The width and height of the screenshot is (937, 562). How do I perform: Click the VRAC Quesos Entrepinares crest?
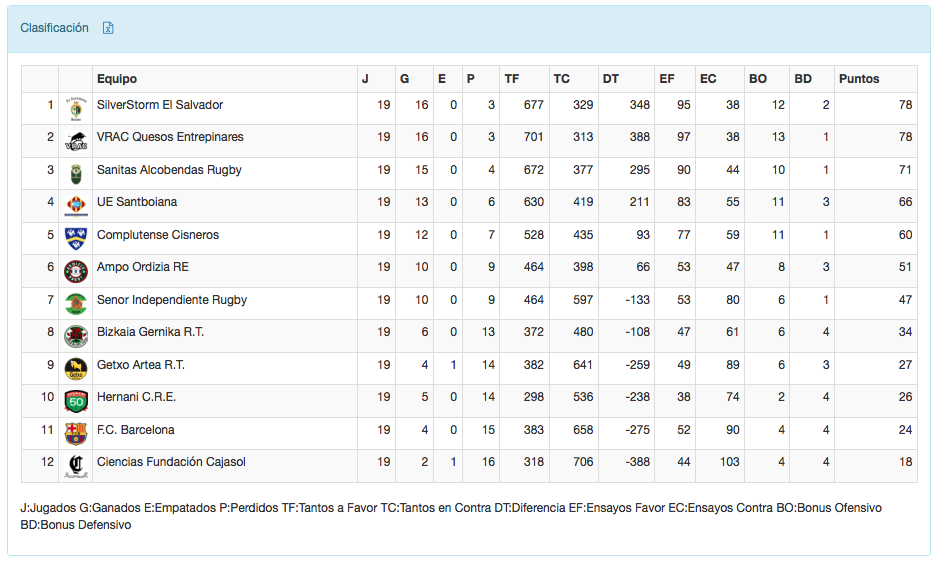coord(75,140)
